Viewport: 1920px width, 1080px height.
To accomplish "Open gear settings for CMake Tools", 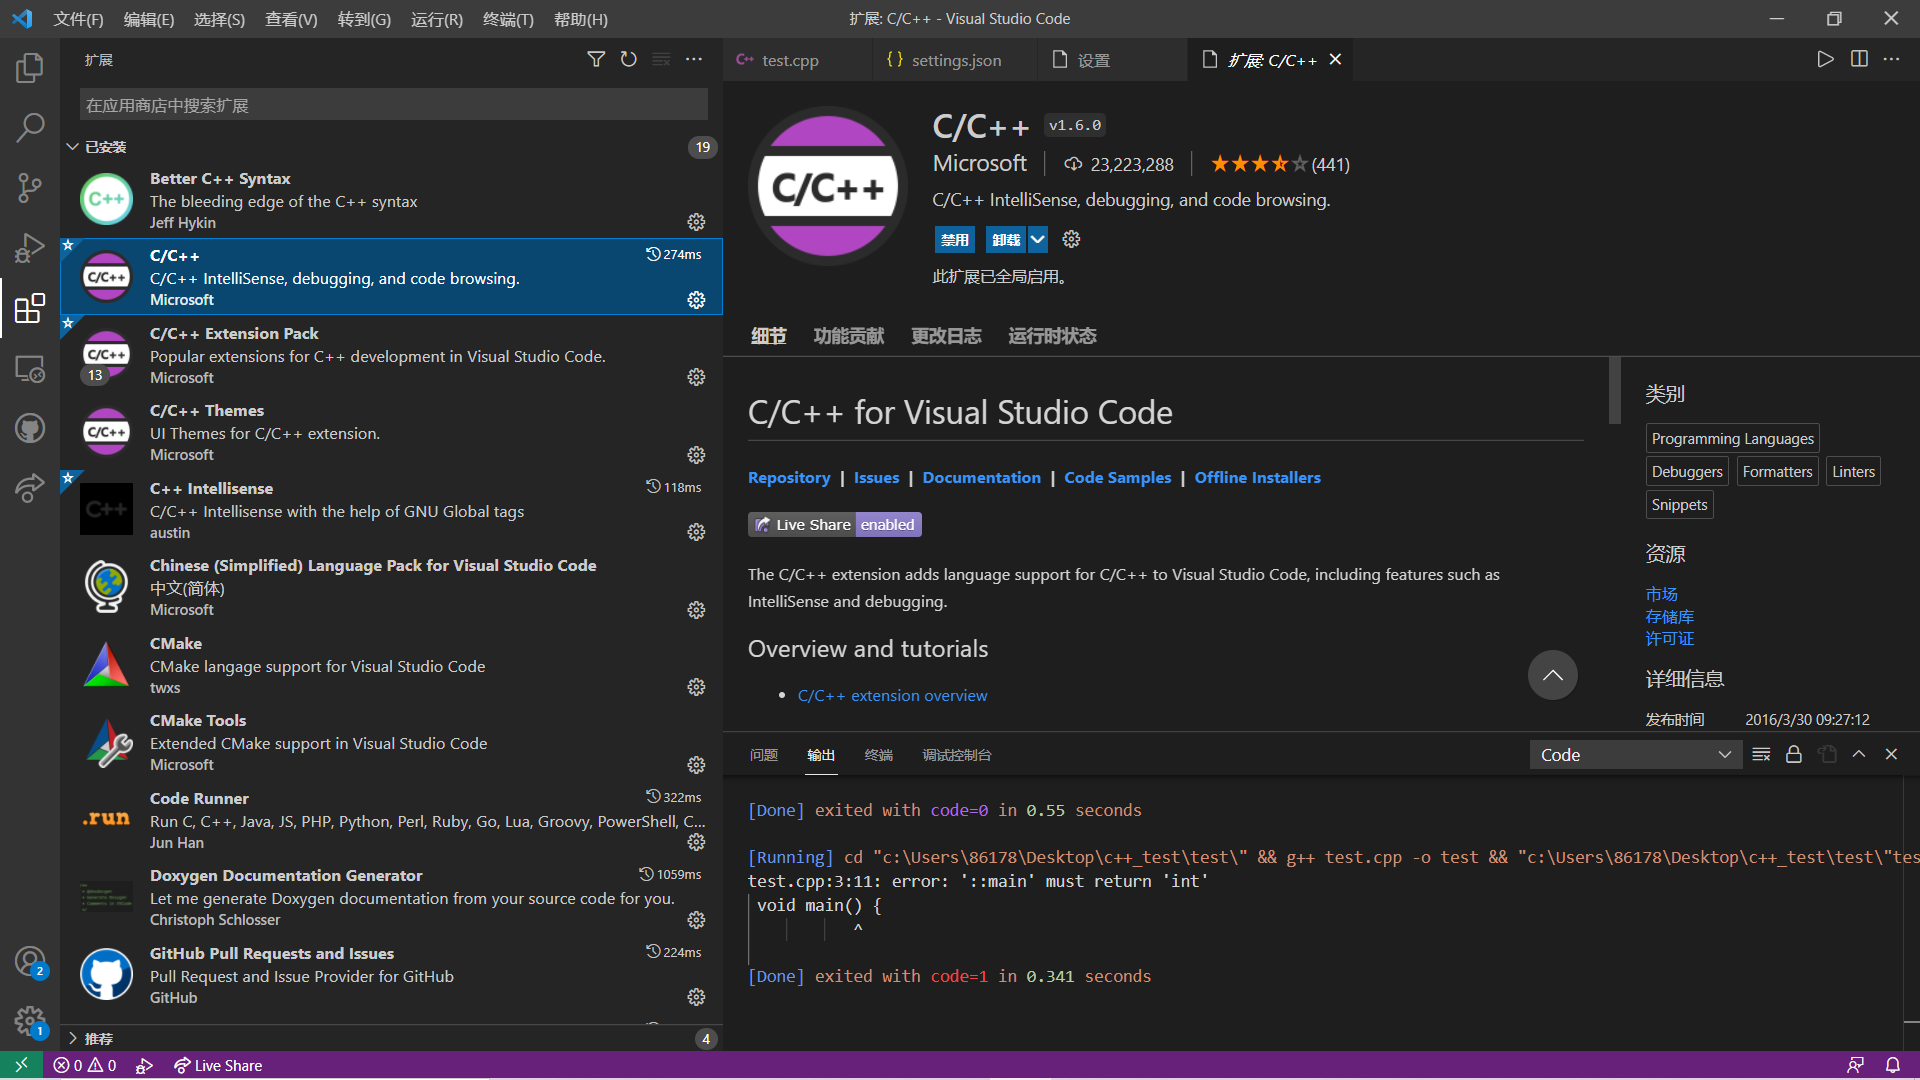I will pyautogui.click(x=697, y=765).
